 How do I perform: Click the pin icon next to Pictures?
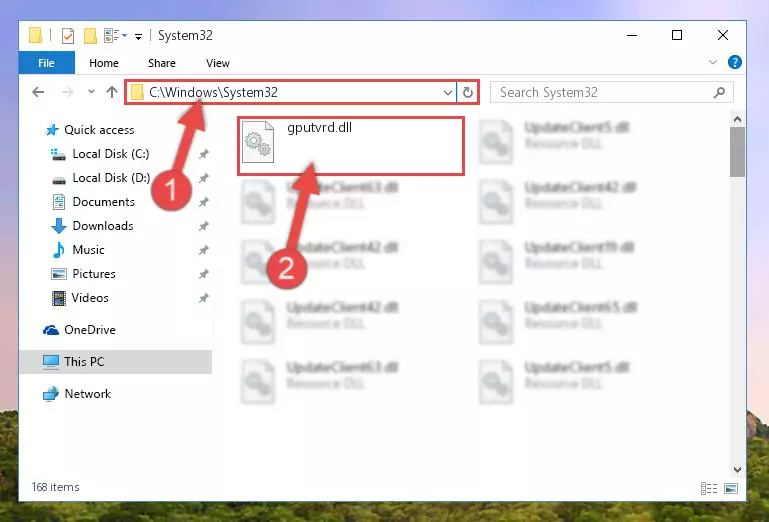tap(204, 274)
